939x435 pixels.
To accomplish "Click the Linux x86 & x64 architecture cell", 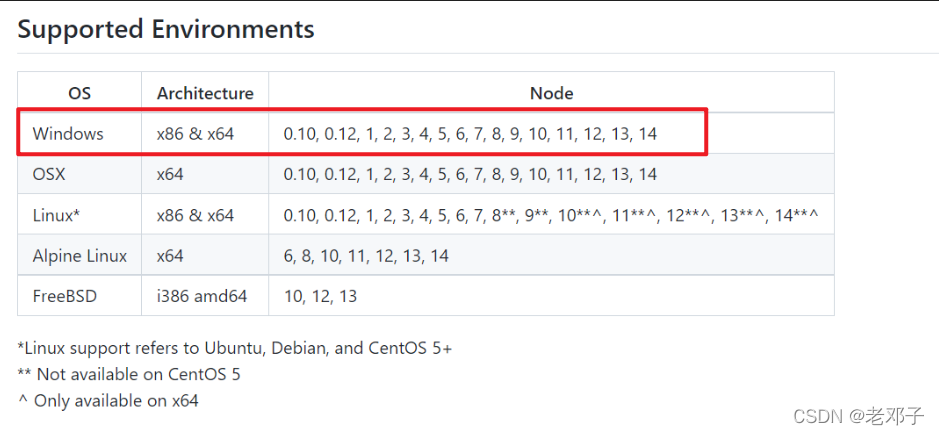I will [195, 215].
